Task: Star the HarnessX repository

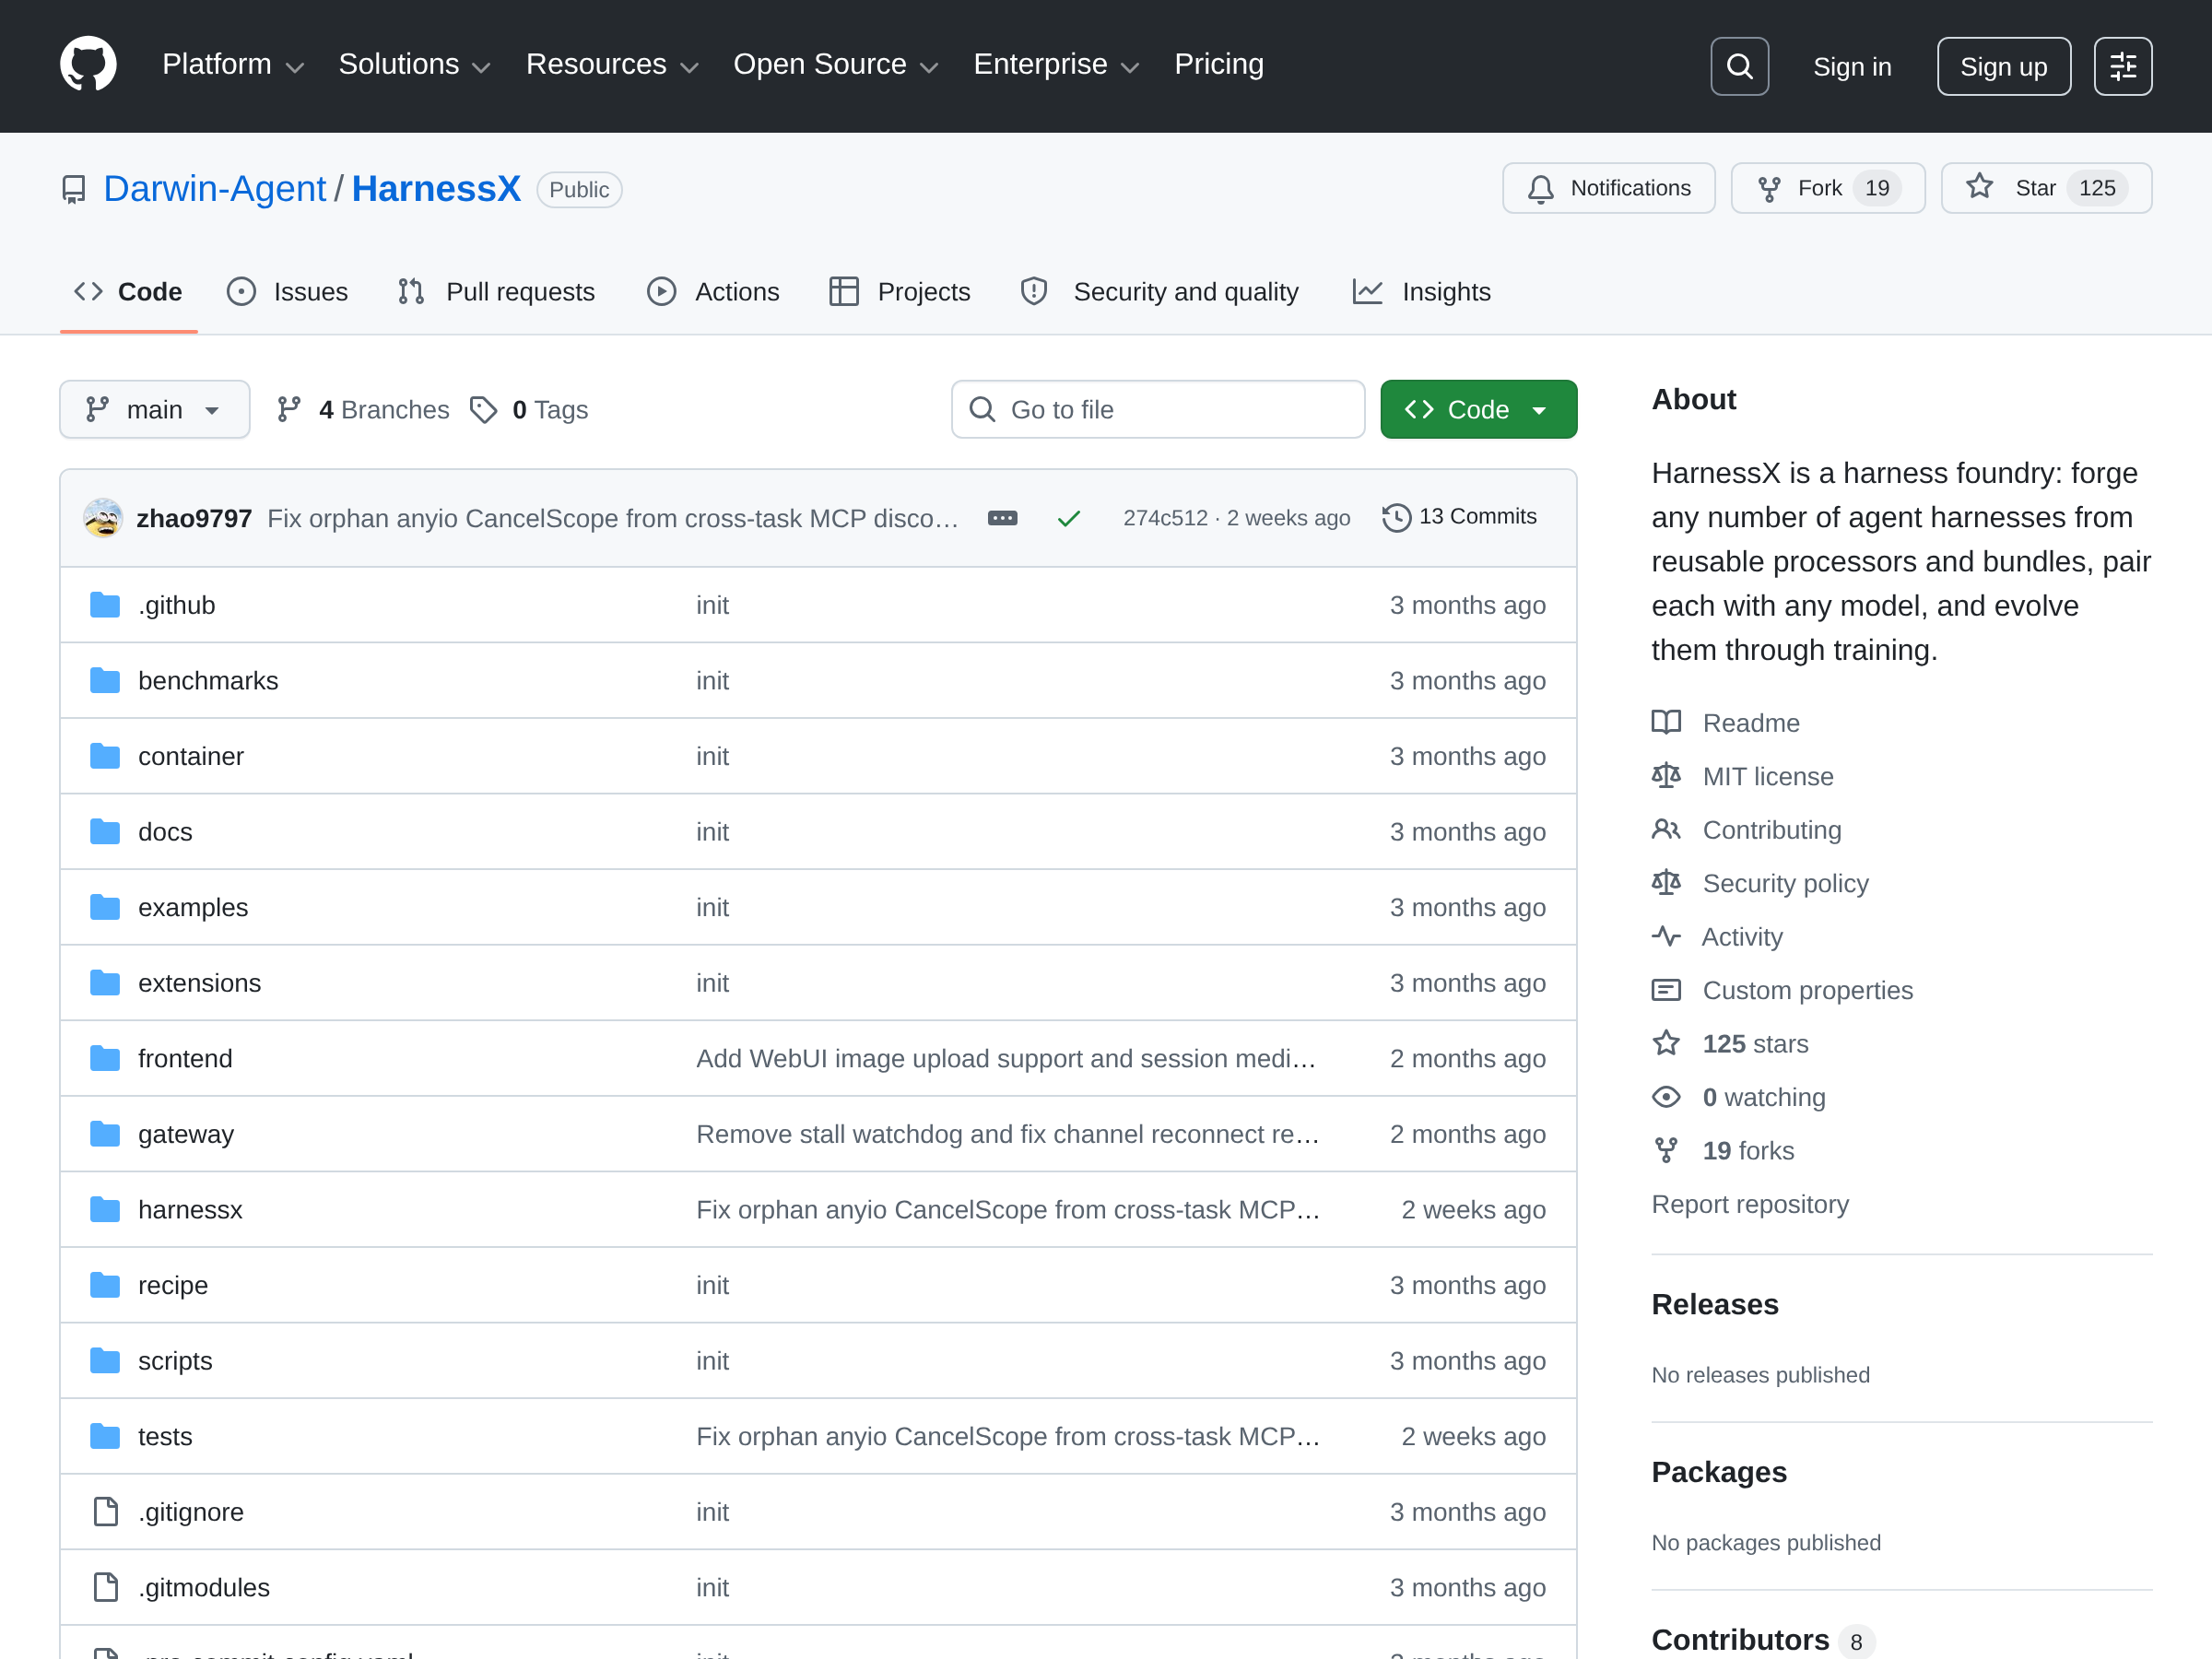Action: 2045,188
